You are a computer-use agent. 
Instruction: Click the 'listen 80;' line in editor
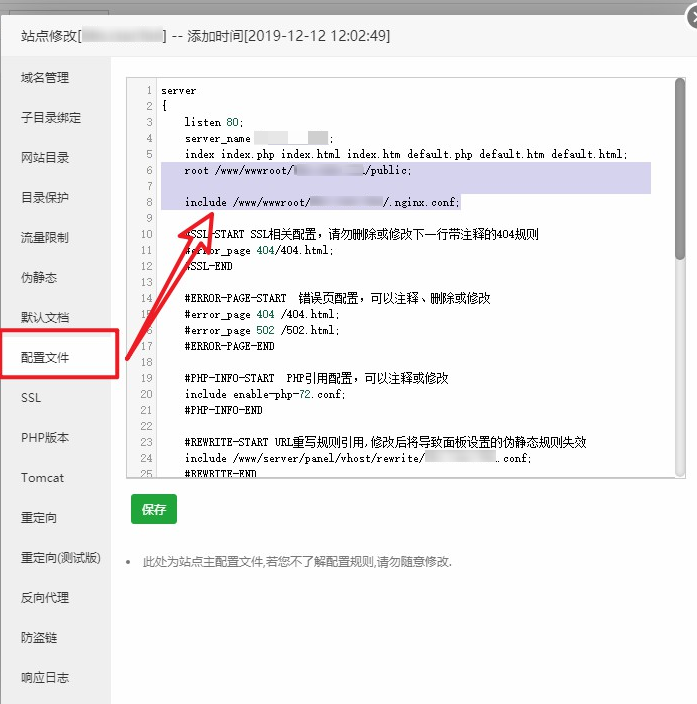214,122
